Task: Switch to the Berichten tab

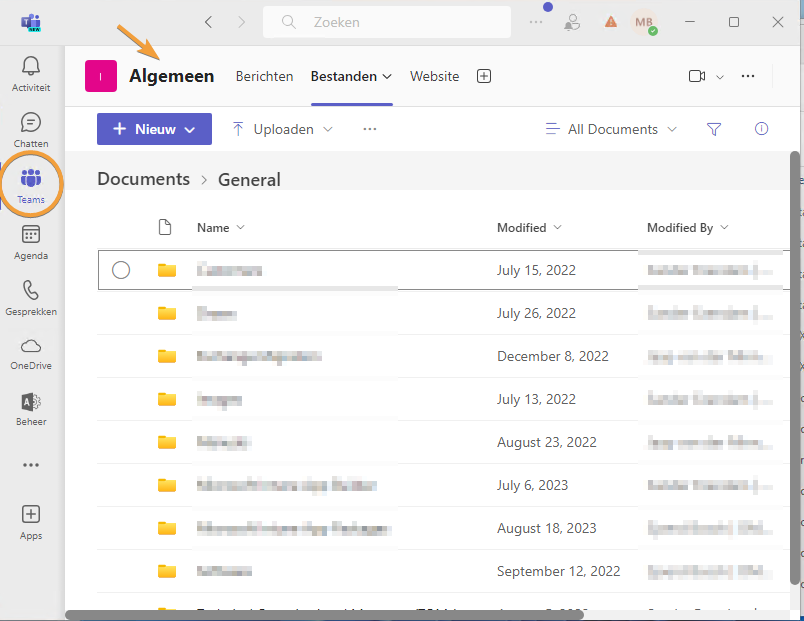Action: 264,76
